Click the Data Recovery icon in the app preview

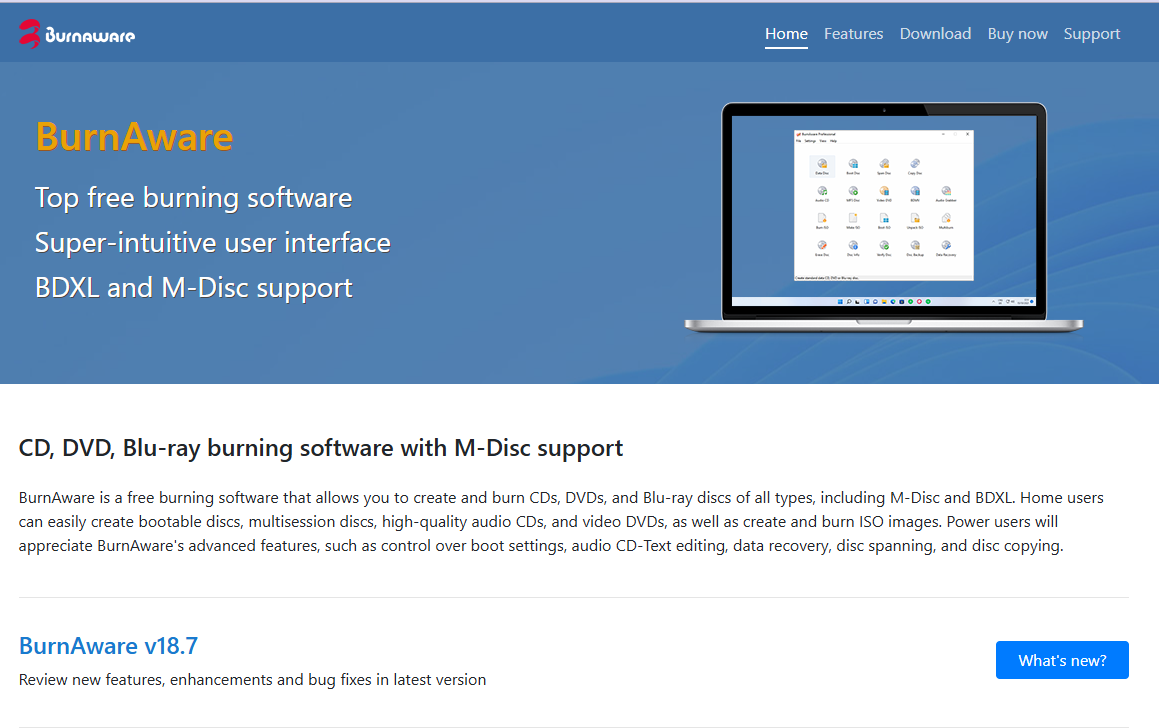945,246
